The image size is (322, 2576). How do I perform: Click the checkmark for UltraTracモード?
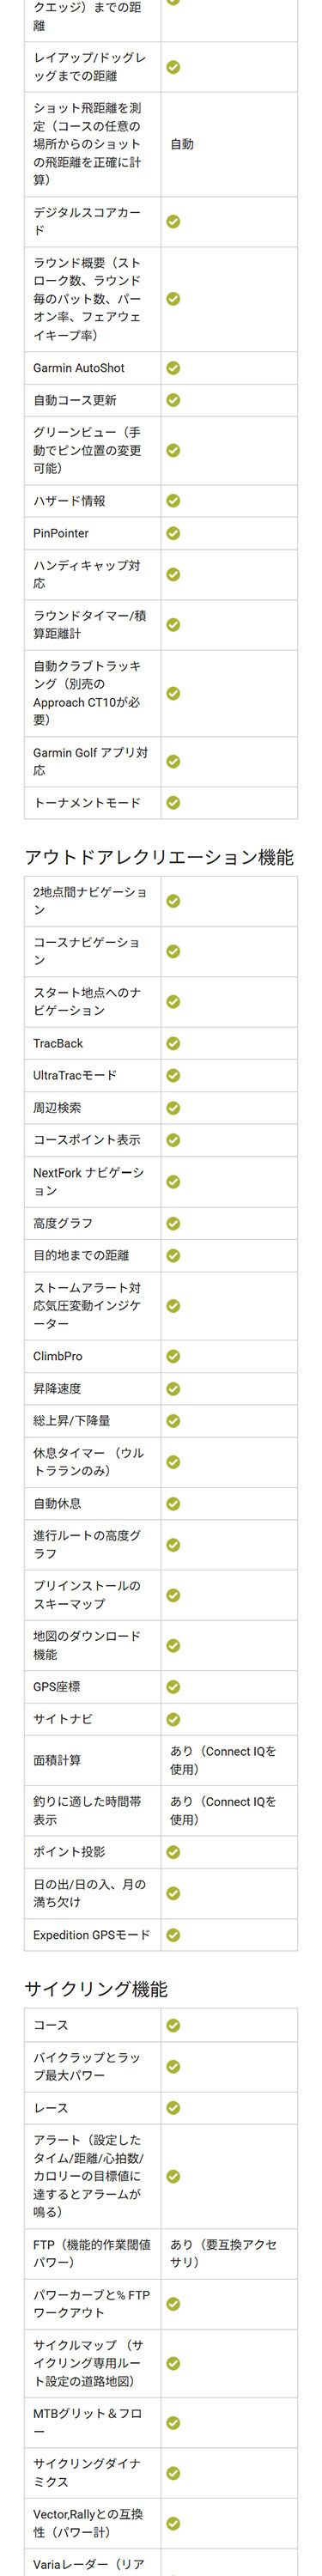173,1075
